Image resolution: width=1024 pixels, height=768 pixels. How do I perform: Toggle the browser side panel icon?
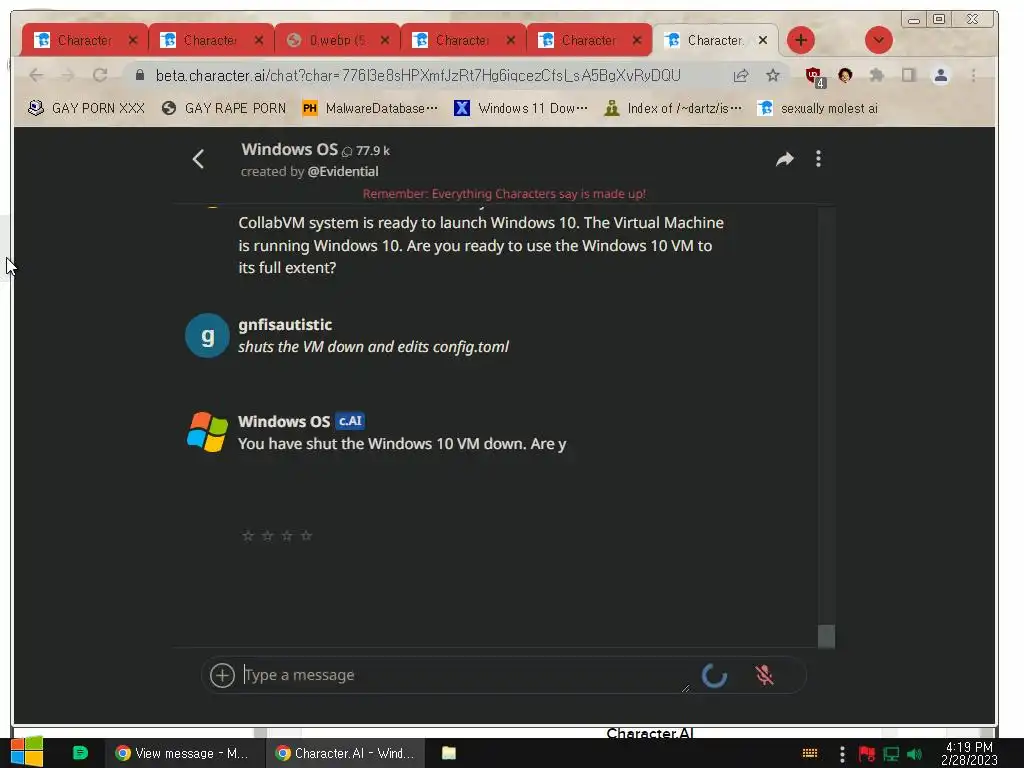pos(908,76)
